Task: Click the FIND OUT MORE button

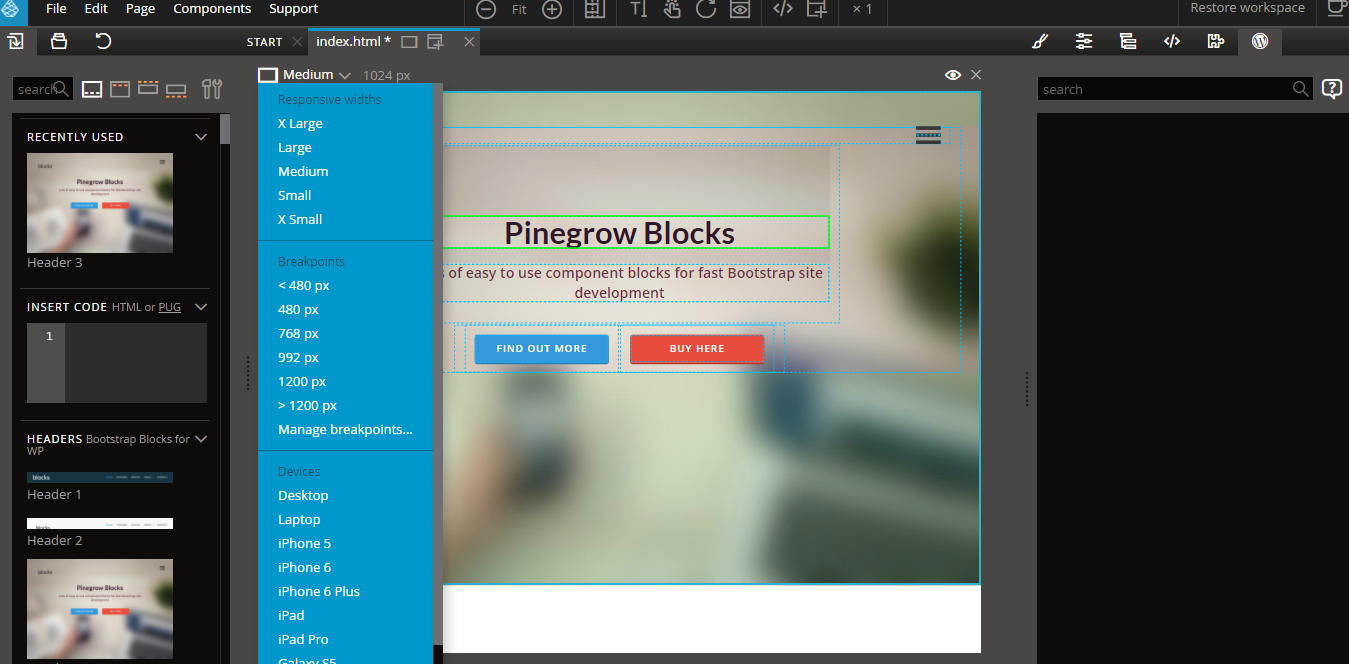Action: click(541, 349)
